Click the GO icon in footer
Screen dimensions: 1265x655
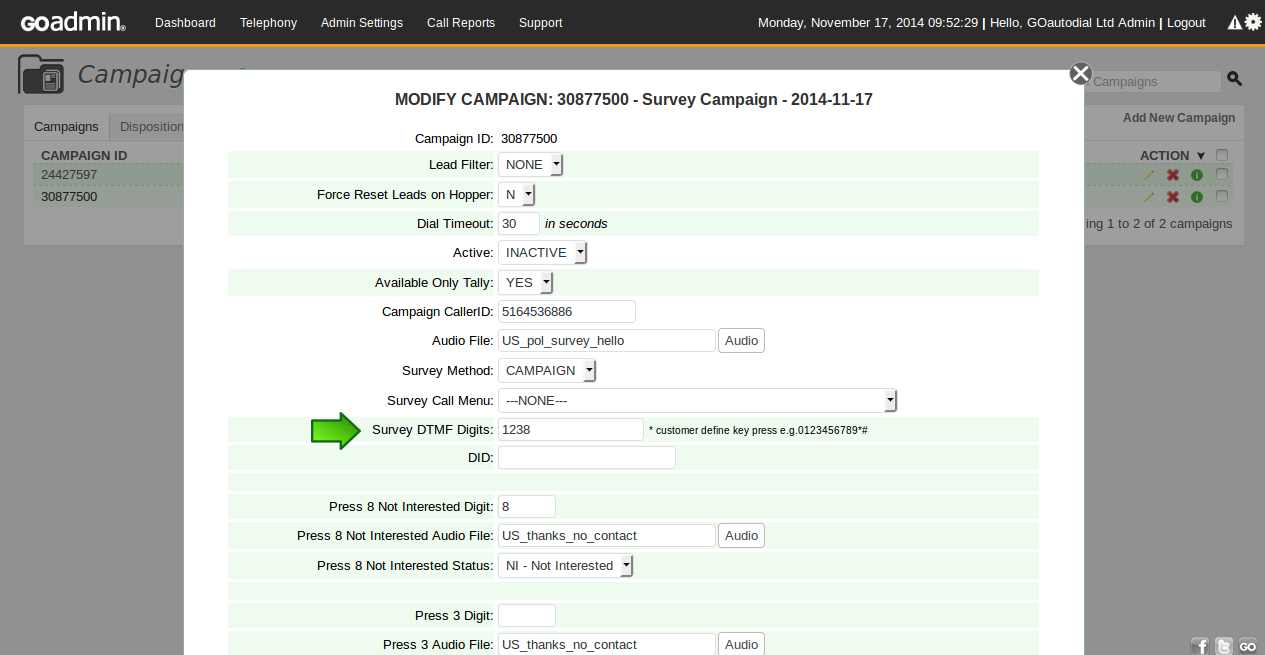tap(1248, 646)
